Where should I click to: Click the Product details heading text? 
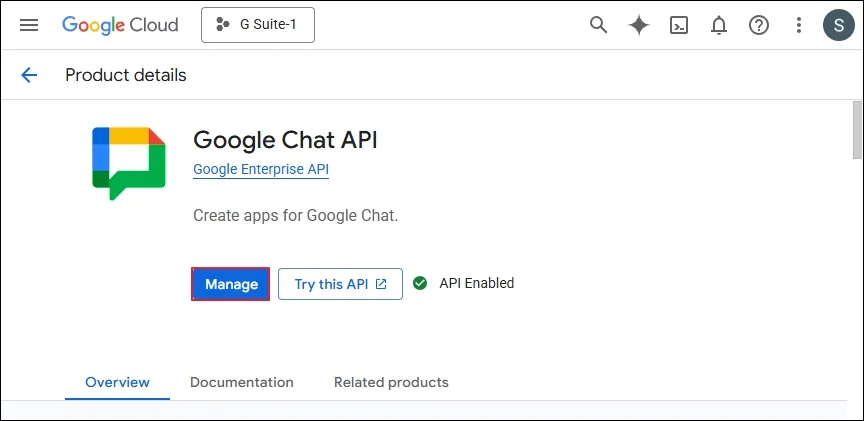coord(126,75)
